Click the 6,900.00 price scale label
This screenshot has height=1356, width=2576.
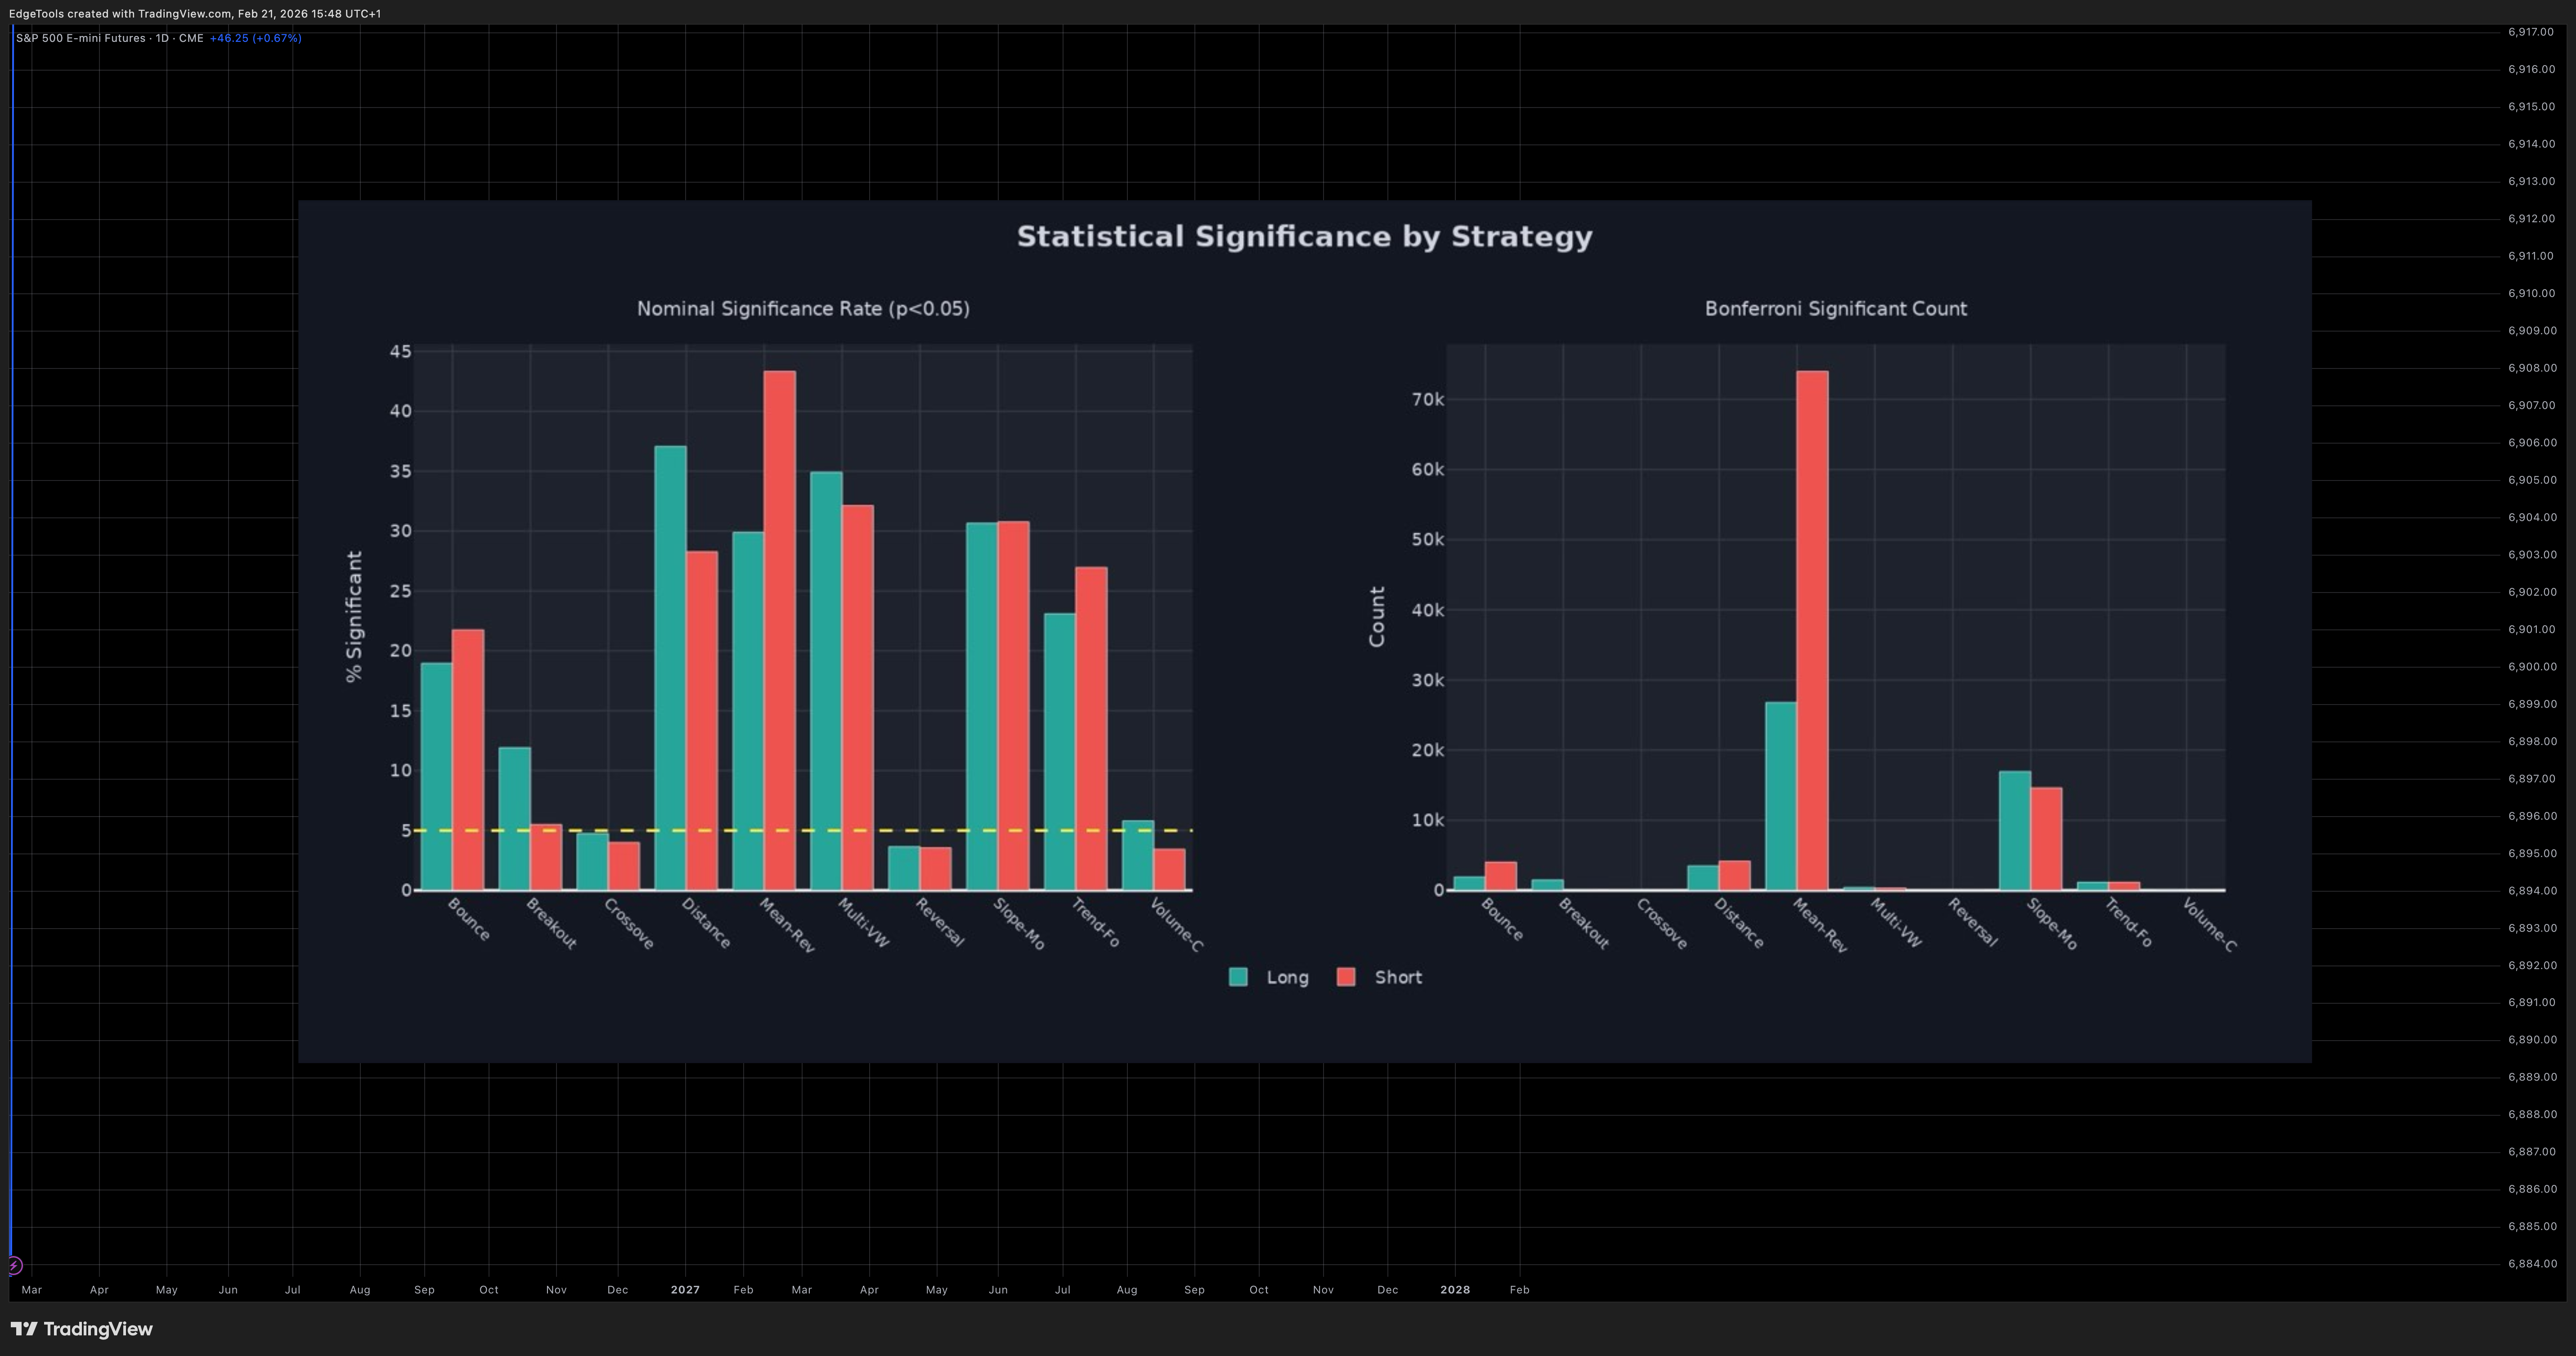pyautogui.click(x=2531, y=667)
